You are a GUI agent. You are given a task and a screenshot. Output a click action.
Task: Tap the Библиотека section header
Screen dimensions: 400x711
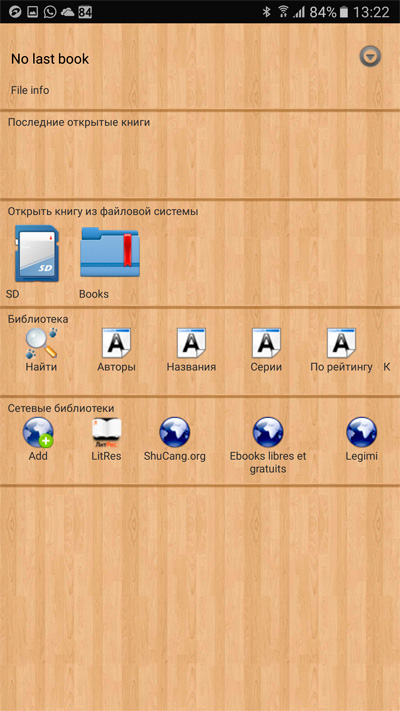38,319
